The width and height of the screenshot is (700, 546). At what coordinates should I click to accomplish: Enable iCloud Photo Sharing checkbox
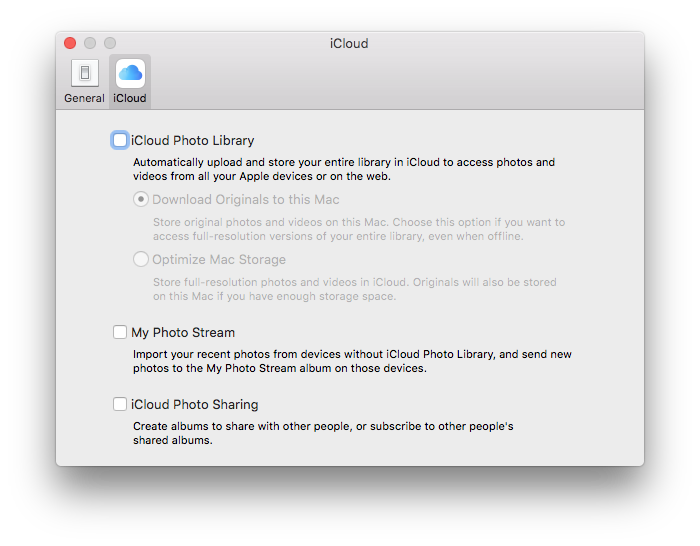(120, 404)
